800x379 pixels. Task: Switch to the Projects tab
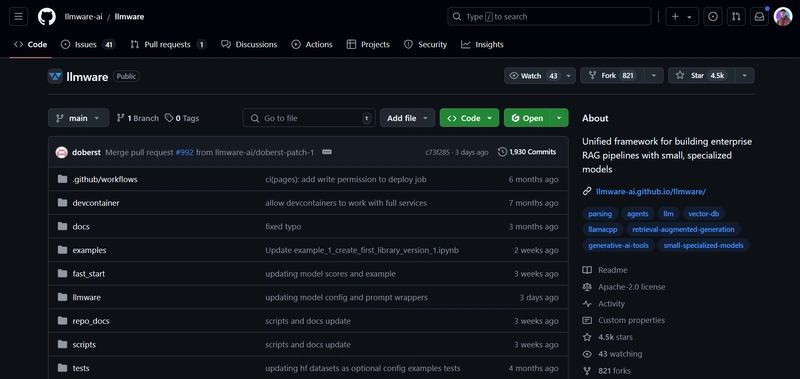[x=368, y=44]
